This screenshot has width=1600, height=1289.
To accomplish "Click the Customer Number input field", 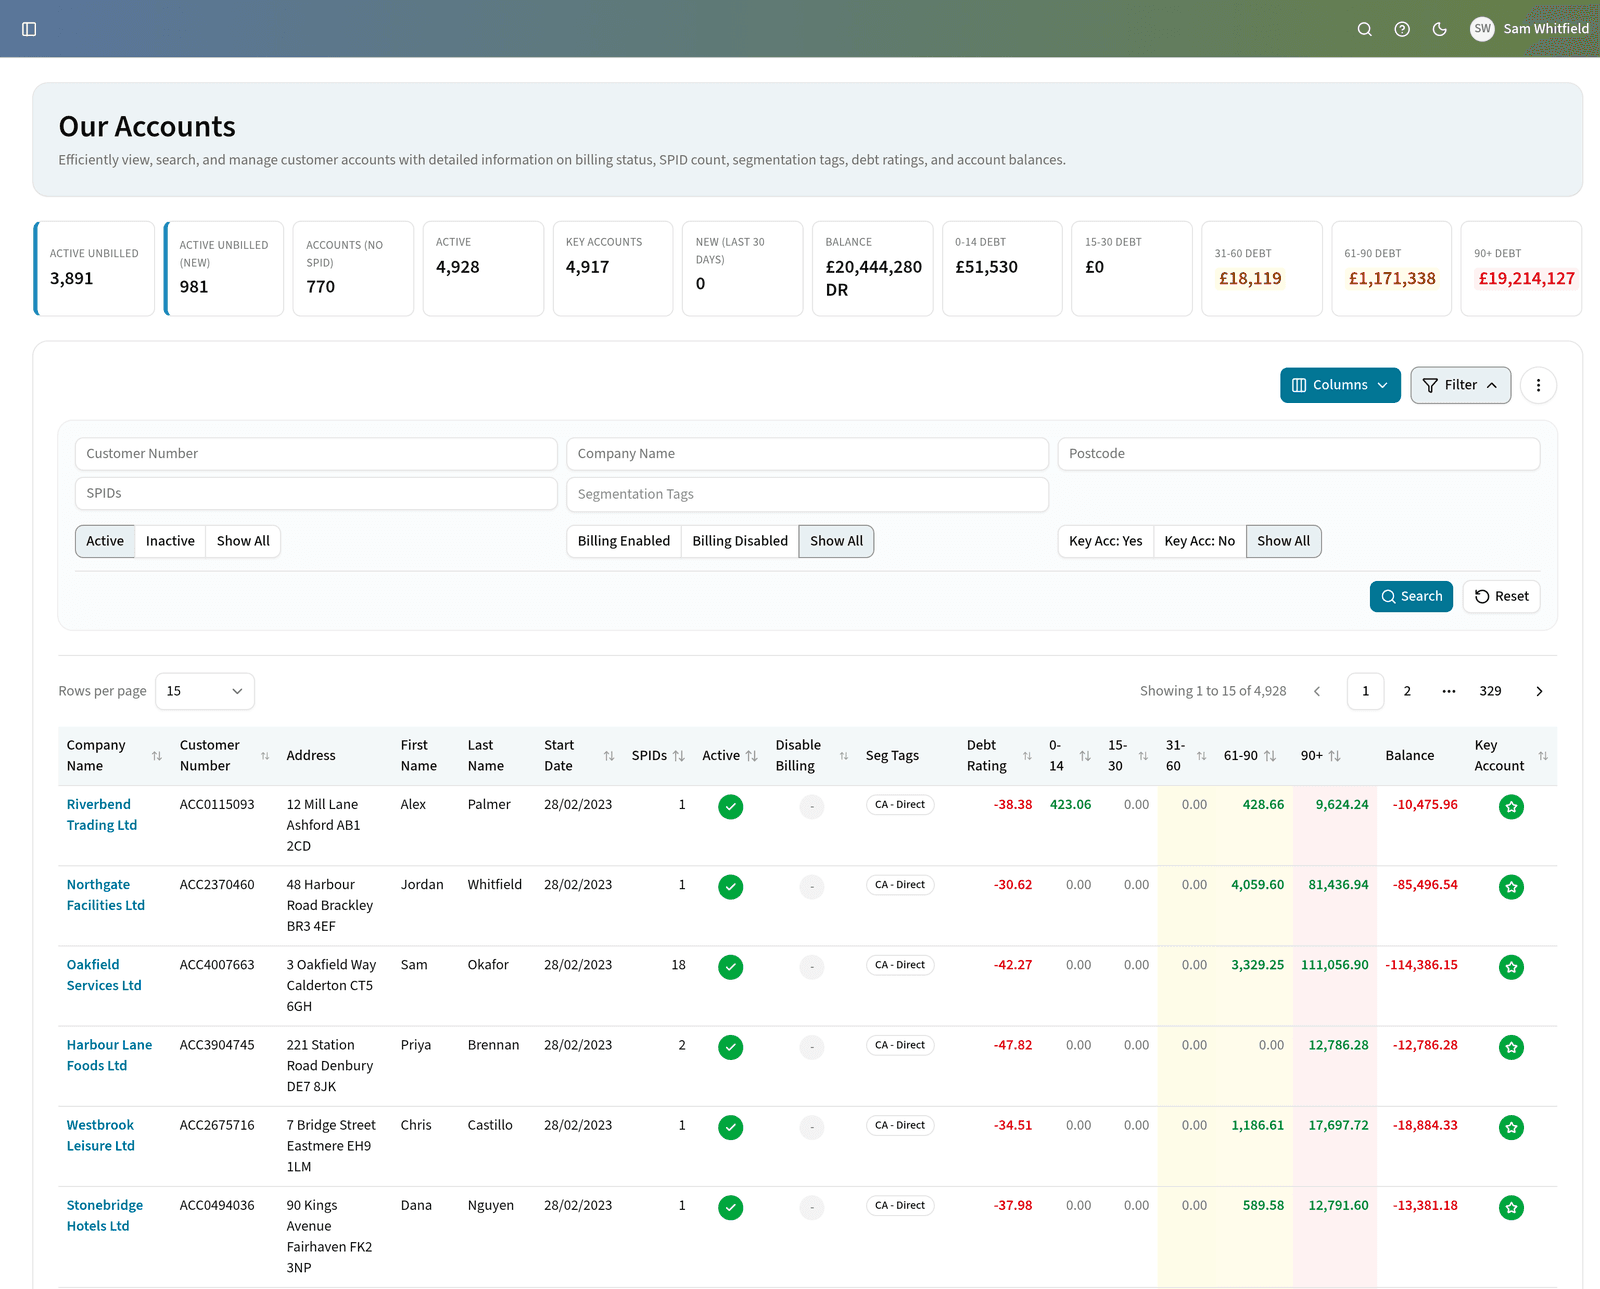I will (316, 454).
